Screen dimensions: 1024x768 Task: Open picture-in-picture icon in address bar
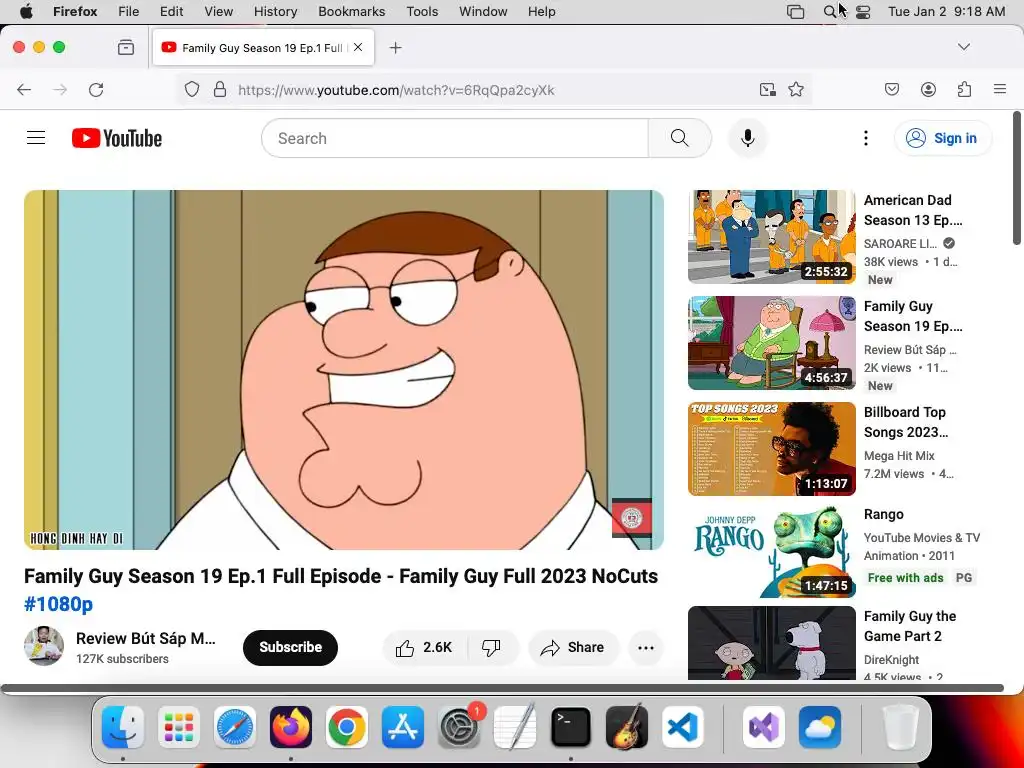(768, 89)
